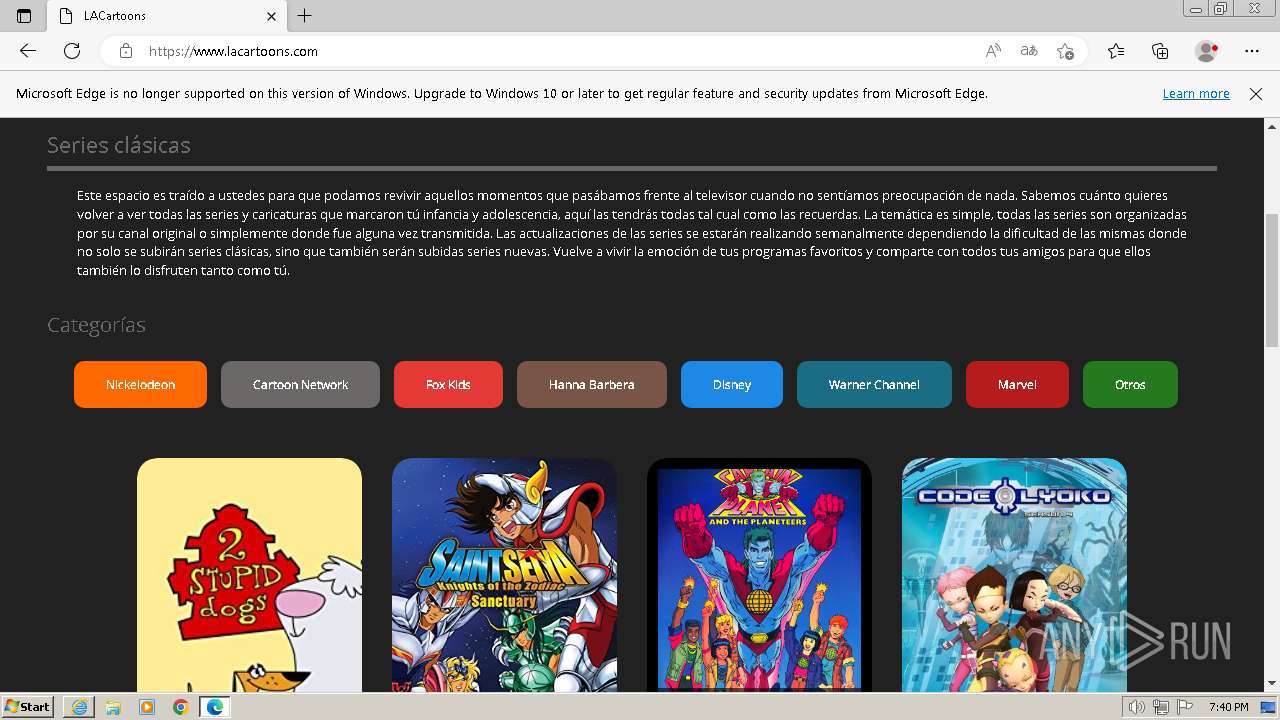The width and height of the screenshot is (1280, 720).
Task: Click the Categorías heading
Action: click(x=96, y=325)
